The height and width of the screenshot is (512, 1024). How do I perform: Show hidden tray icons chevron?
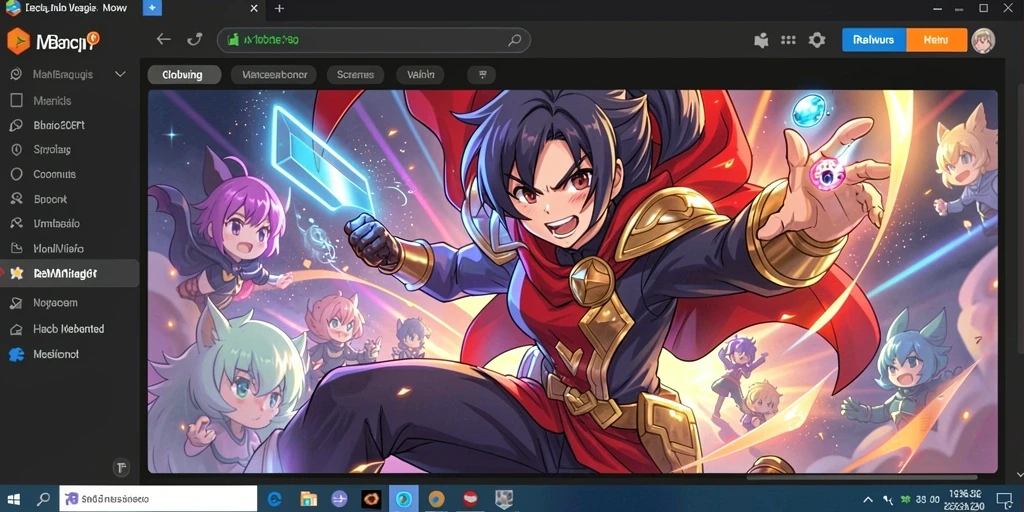(x=868, y=500)
